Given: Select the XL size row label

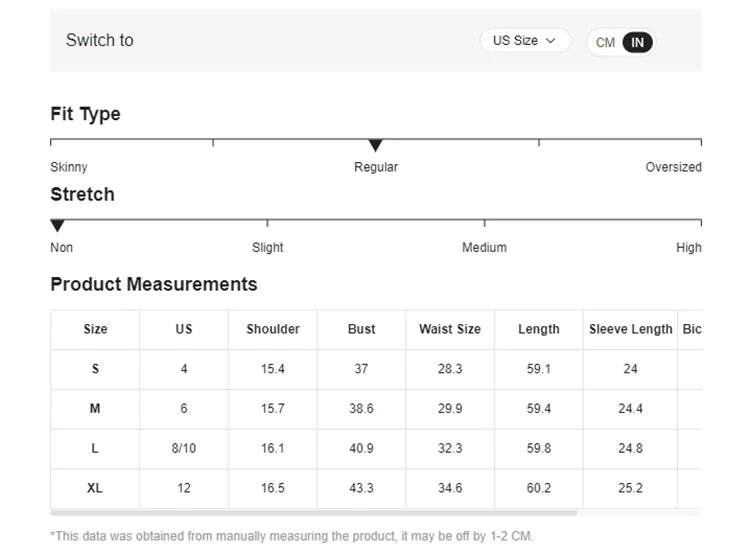Looking at the screenshot, I should (95, 488).
